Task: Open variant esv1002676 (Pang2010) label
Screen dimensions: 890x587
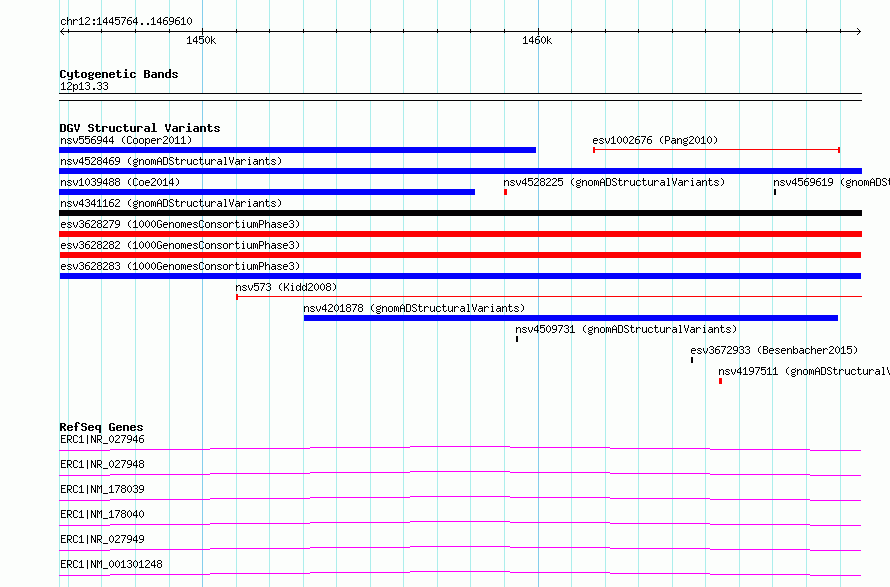Action: click(x=655, y=140)
